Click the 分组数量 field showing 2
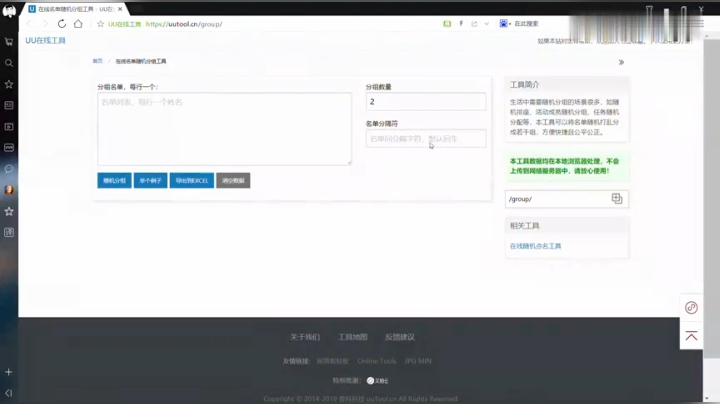The height and width of the screenshot is (404, 720). coord(426,101)
